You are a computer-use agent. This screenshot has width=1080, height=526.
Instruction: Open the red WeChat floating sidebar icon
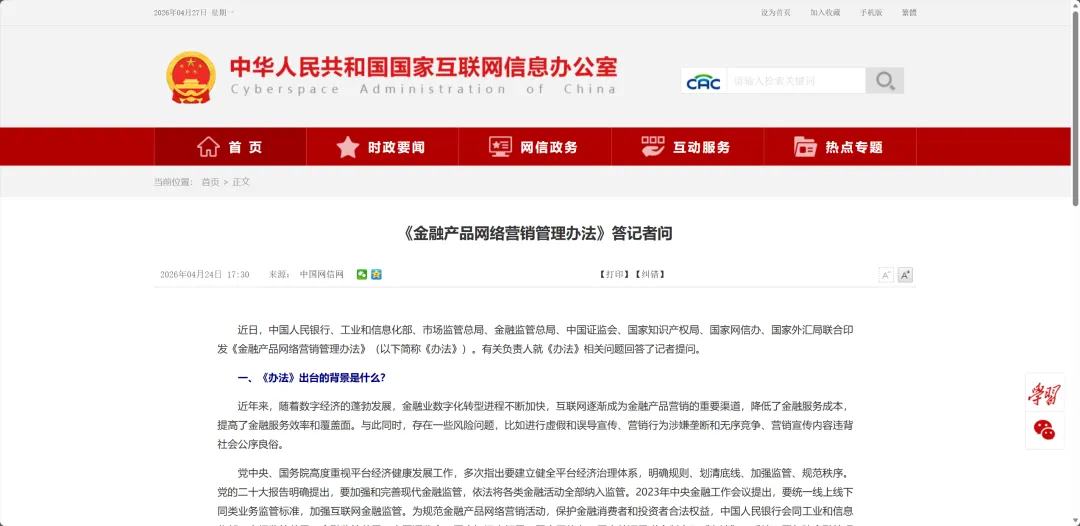click(1044, 430)
